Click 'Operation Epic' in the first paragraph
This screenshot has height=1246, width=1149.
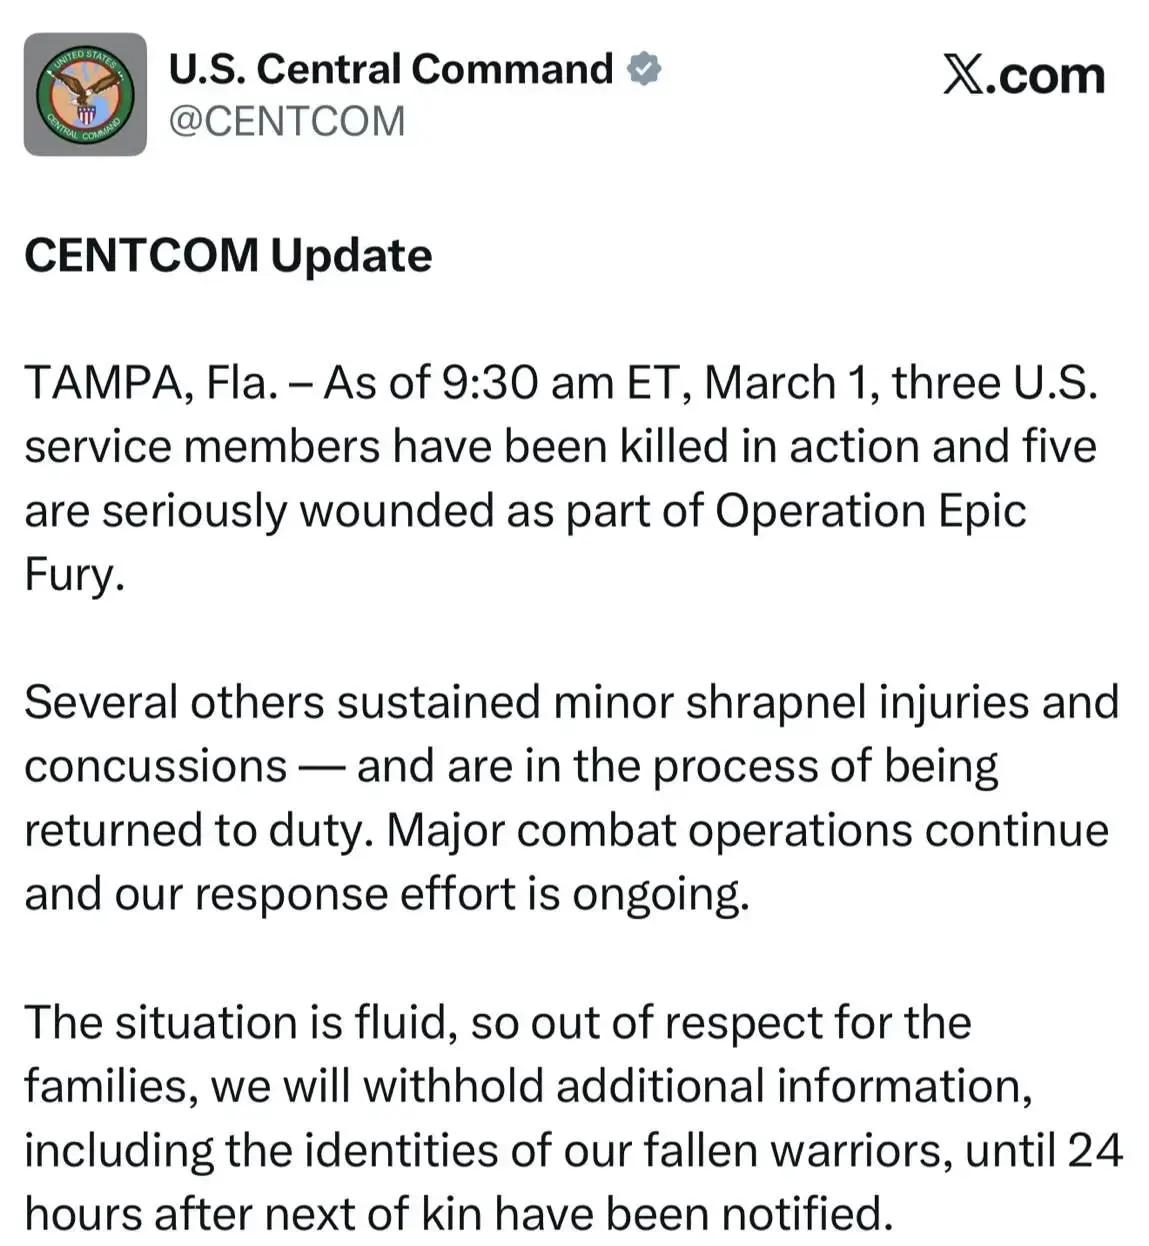(x=870, y=511)
